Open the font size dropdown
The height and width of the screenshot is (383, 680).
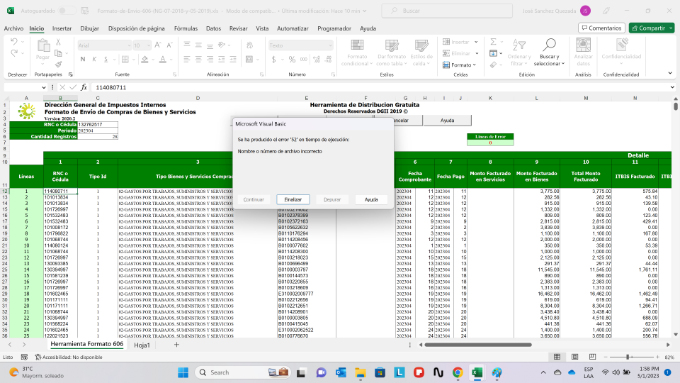click(x=148, y=46)
